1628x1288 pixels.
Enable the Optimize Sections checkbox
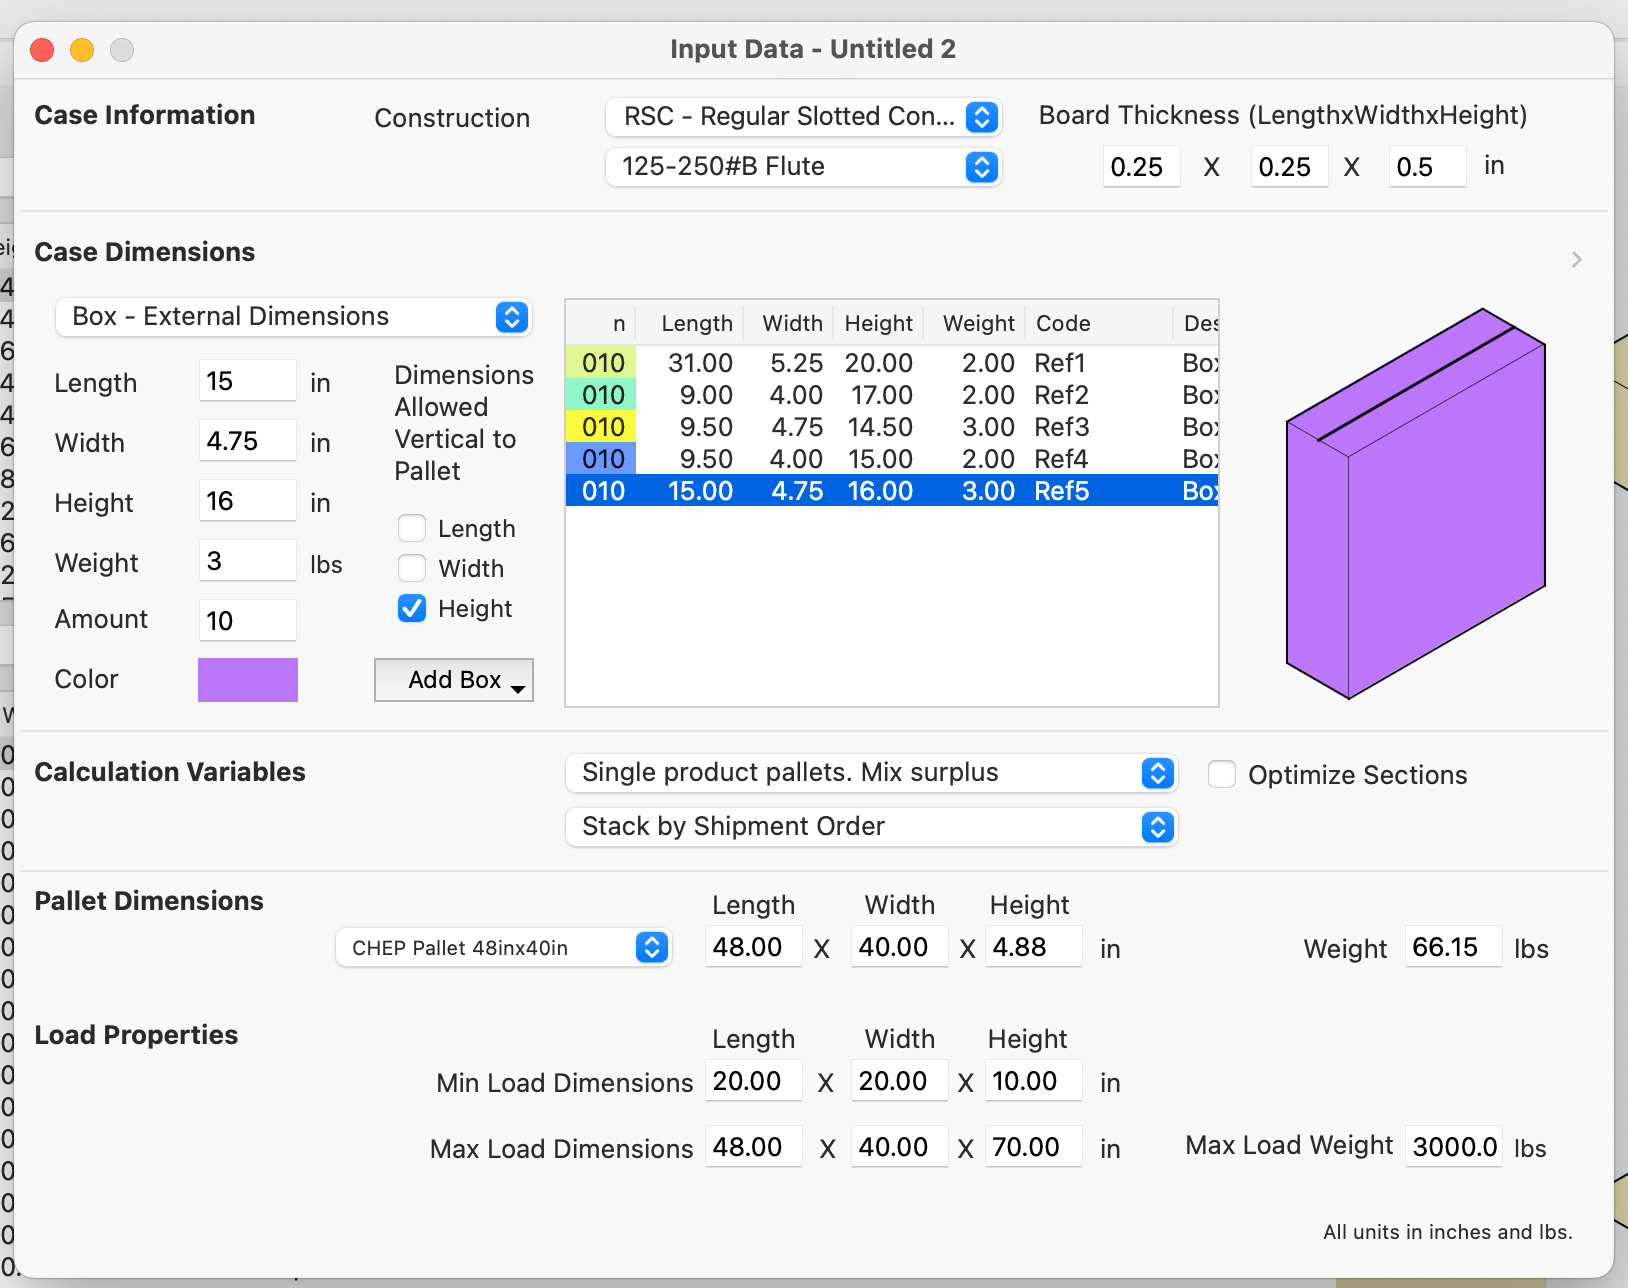[x=1224, y=774]
